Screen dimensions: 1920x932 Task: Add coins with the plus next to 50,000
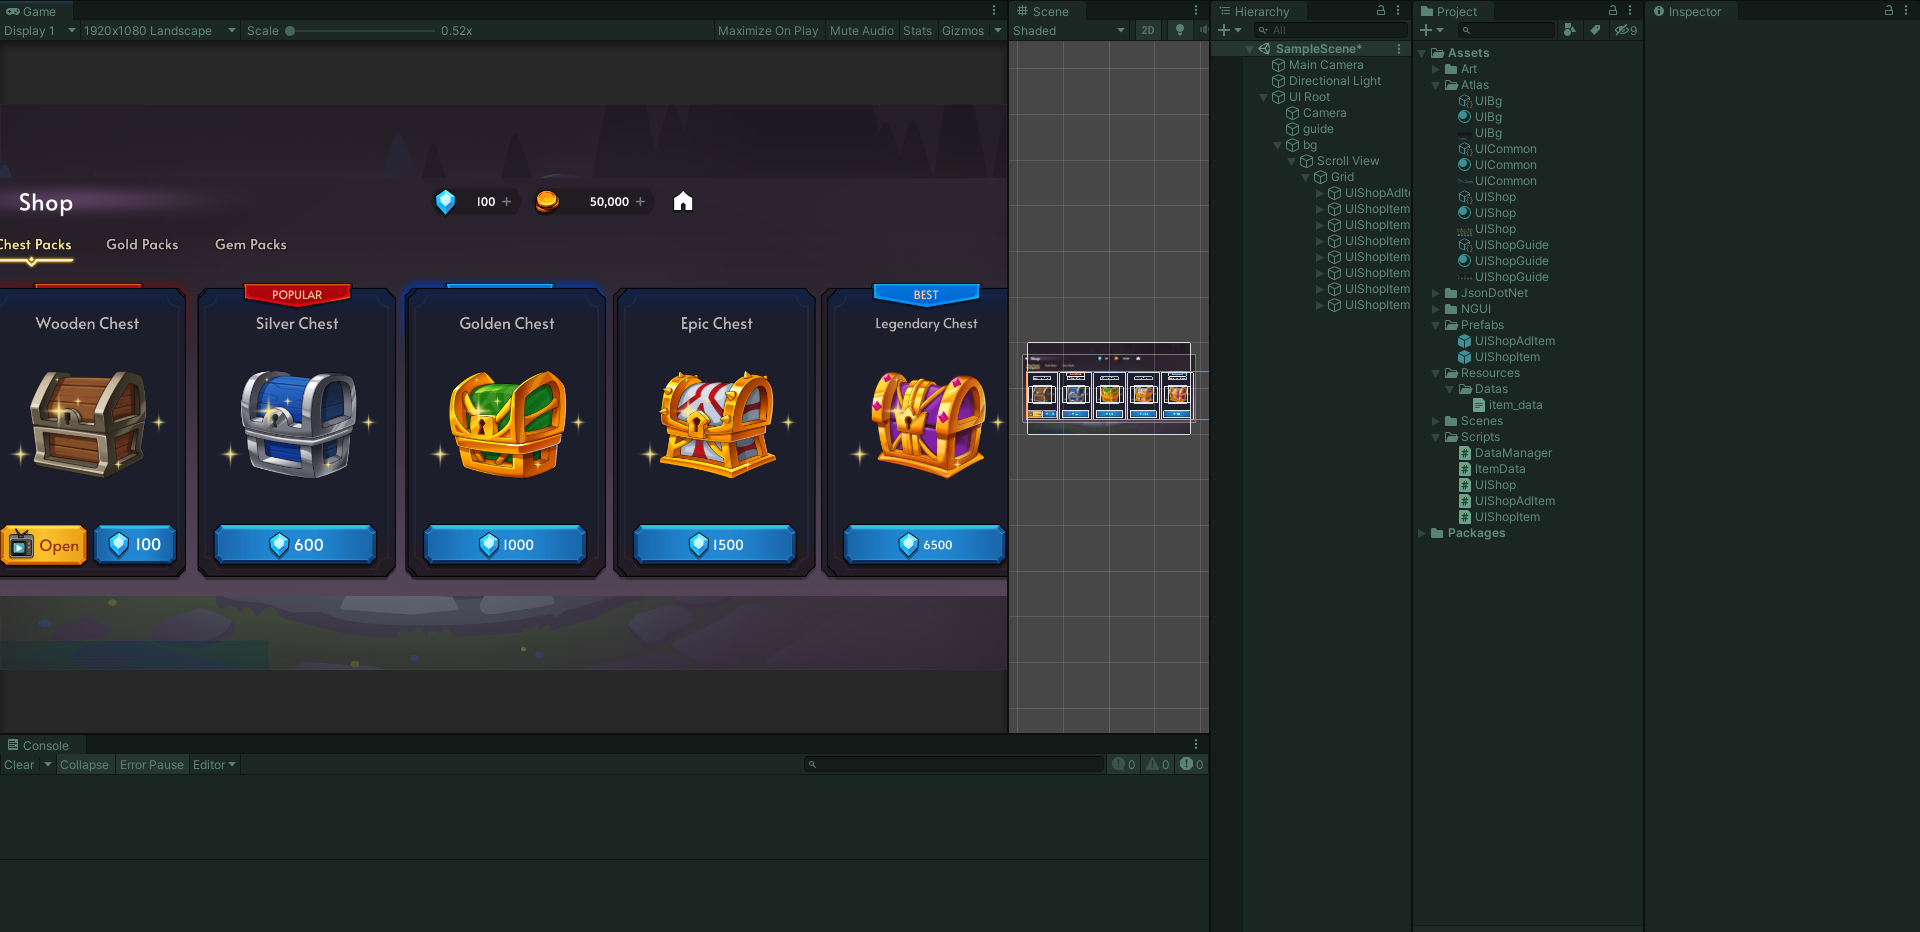[641, 202]
